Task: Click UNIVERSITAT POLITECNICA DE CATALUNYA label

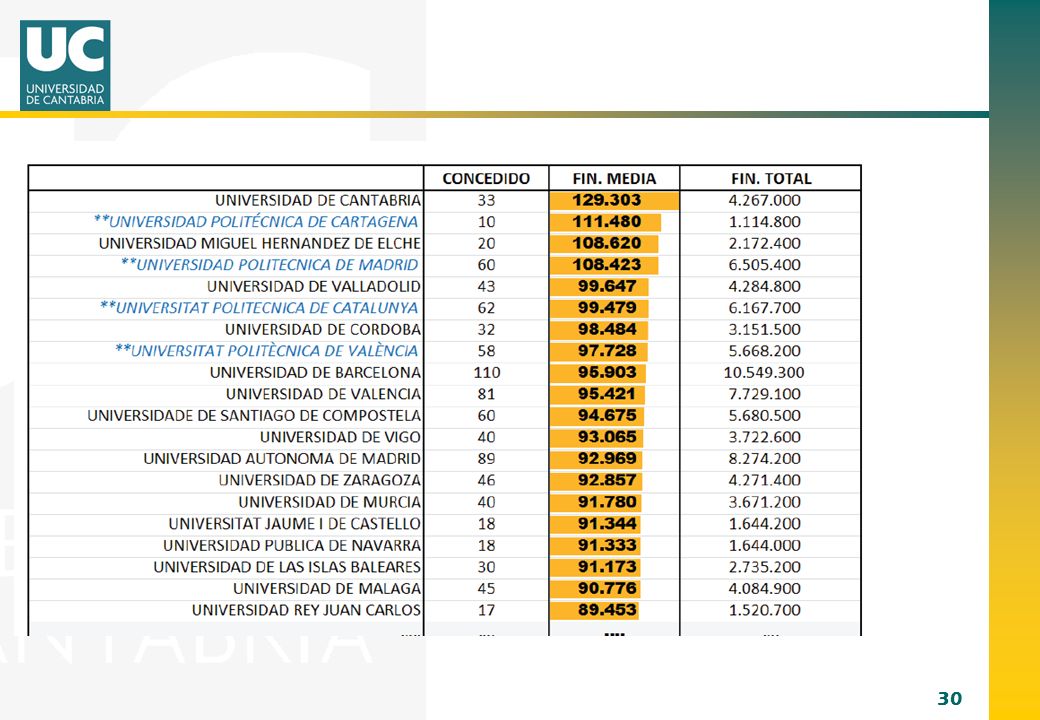Action: (x=259, y=308)
